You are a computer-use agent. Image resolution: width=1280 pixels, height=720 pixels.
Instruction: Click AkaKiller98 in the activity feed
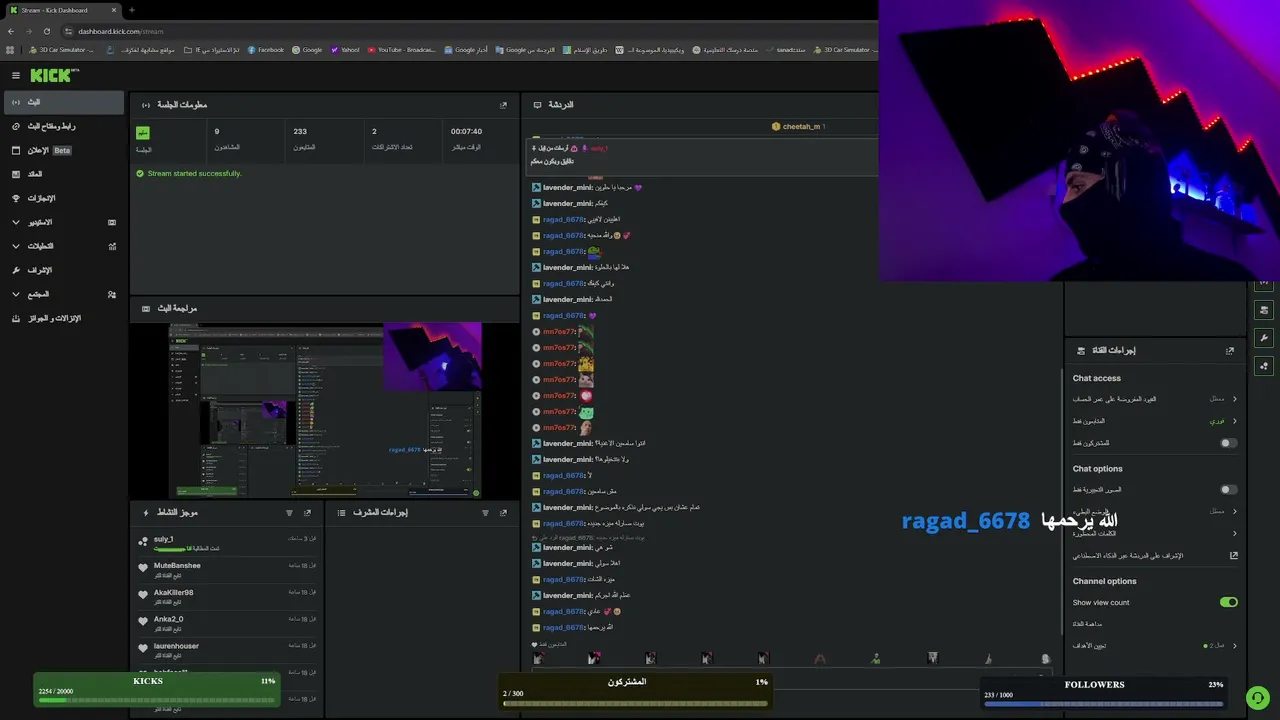[174, 592]
